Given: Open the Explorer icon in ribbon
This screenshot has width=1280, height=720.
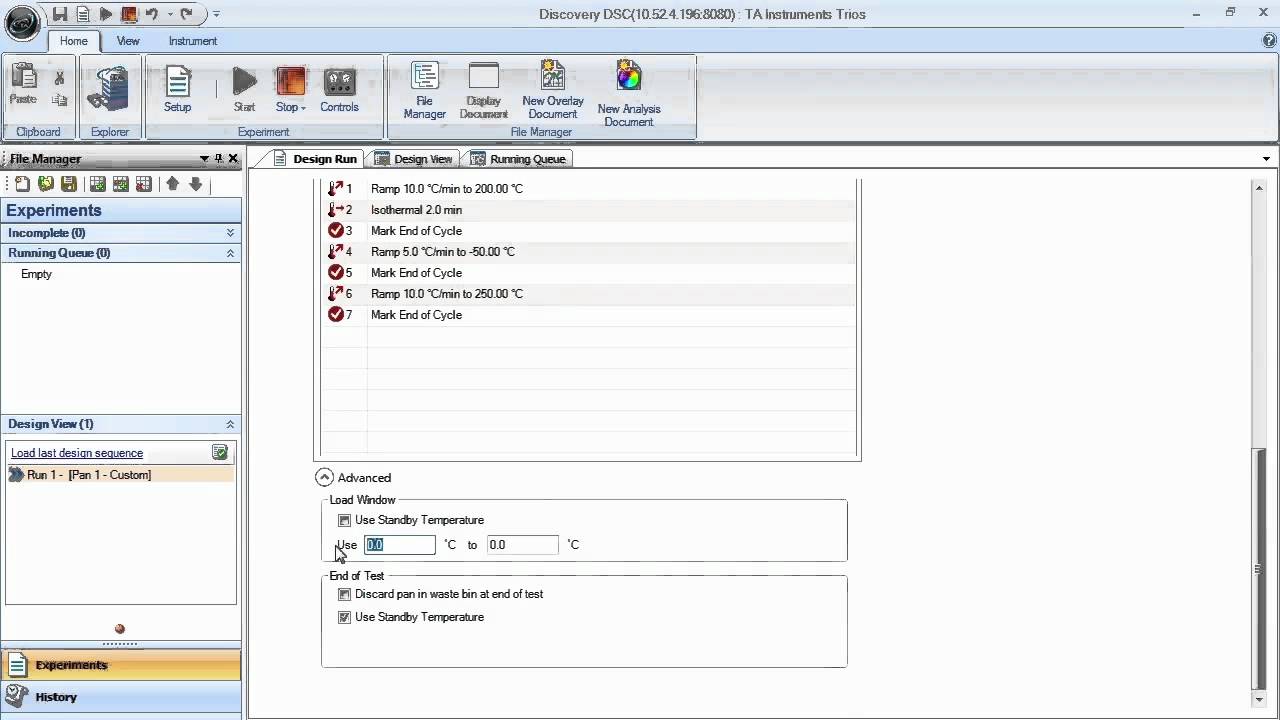Looking at the screenshot, I should 109,92.
